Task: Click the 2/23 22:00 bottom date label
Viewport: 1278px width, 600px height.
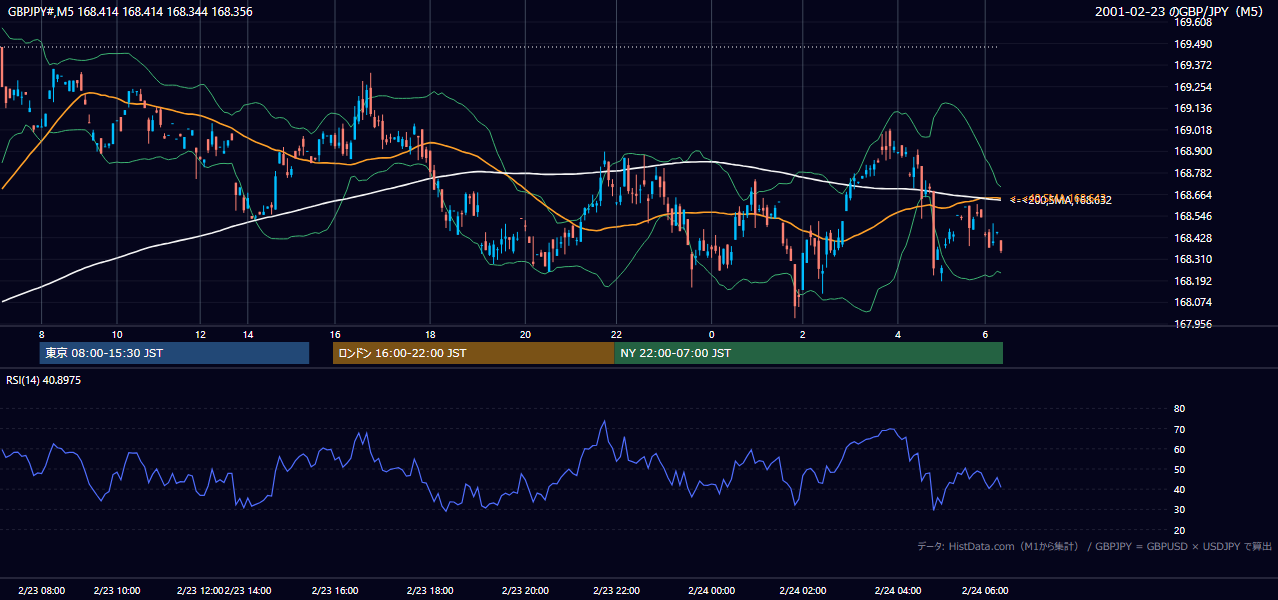Action: pyautogui.click(x=616, y=590)
